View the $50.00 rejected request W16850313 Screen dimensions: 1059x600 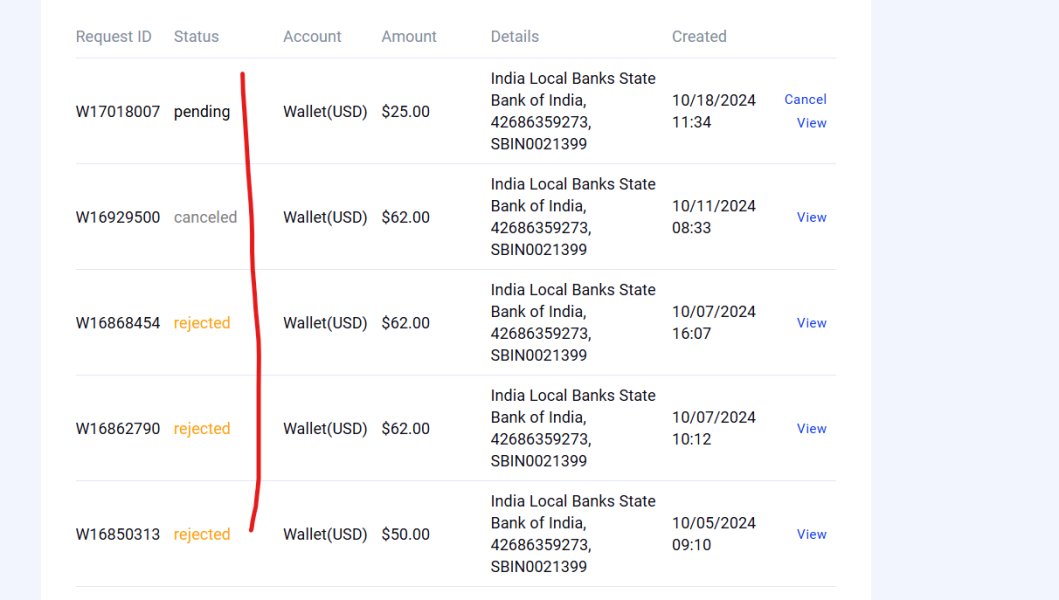pos(811,534)
